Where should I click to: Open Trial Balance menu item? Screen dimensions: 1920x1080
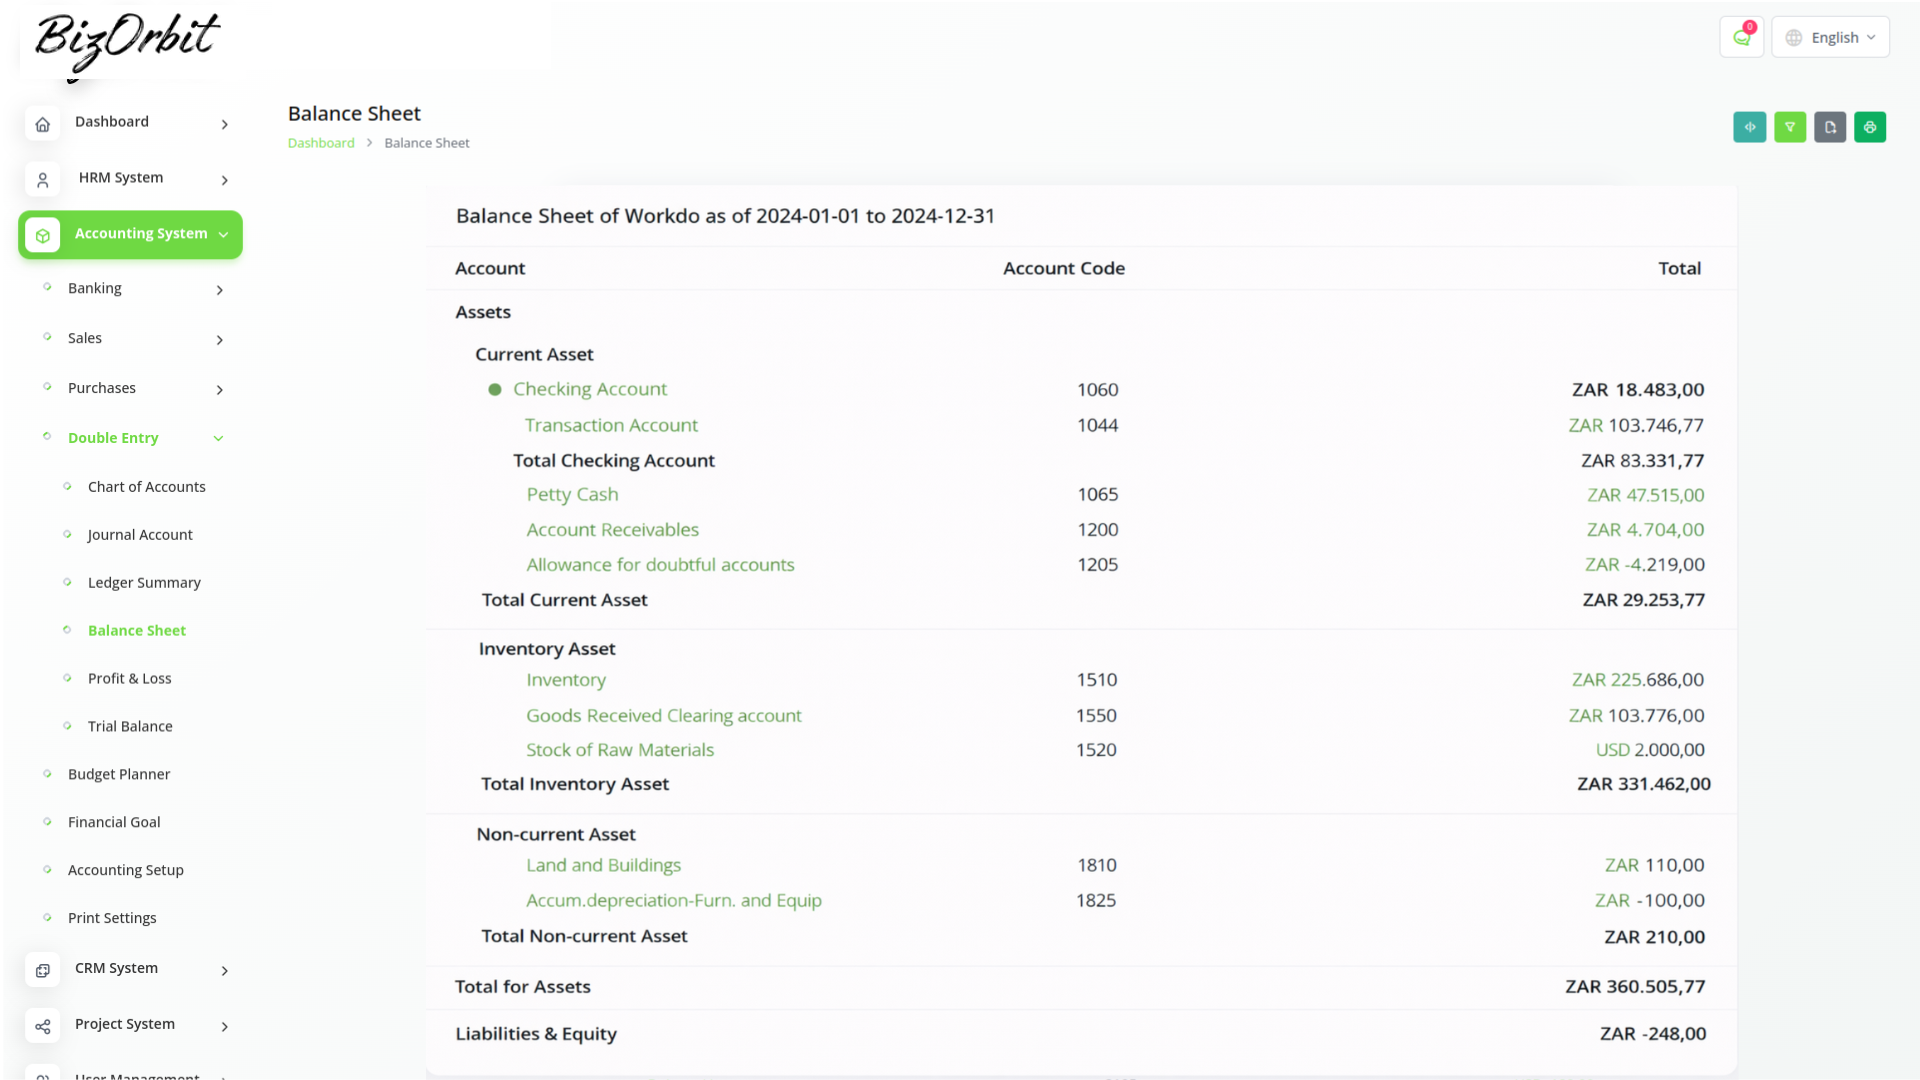[x=130, y=727]
